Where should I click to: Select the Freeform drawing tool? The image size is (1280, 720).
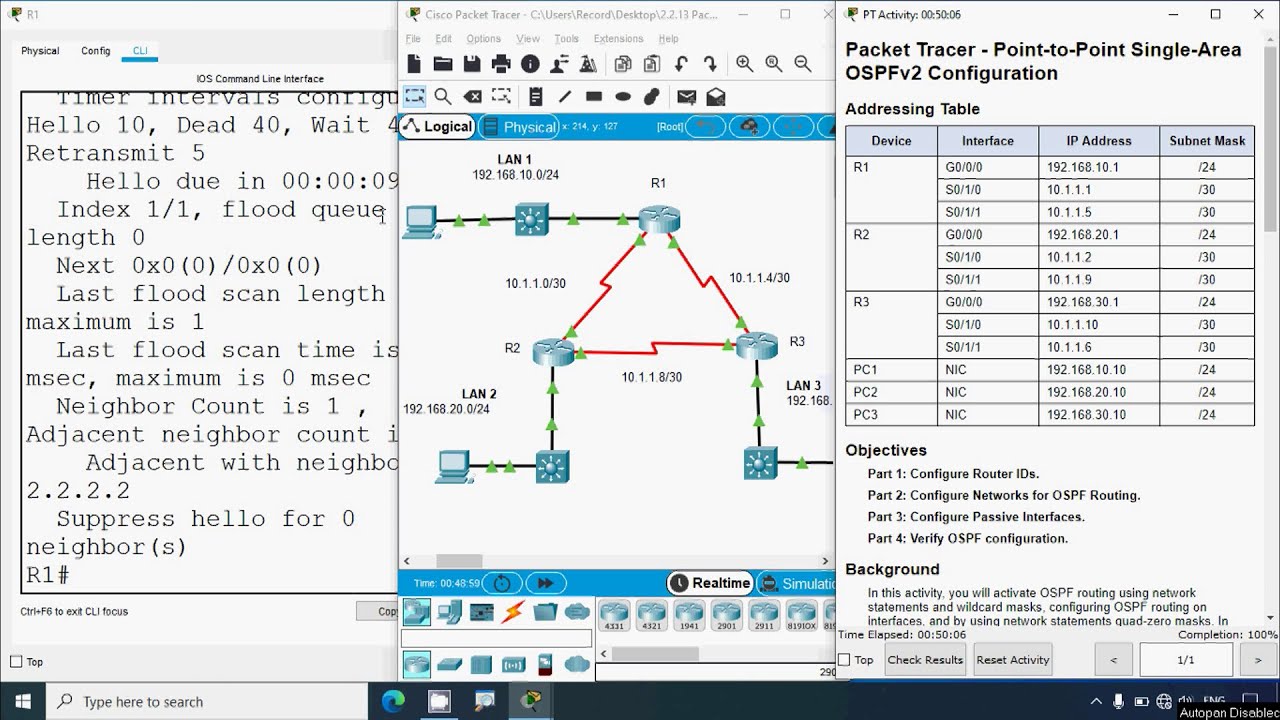[x=652, y=97]
